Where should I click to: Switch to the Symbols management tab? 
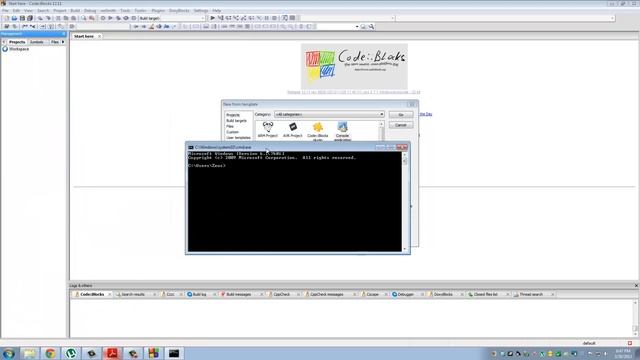coord(37,42)
